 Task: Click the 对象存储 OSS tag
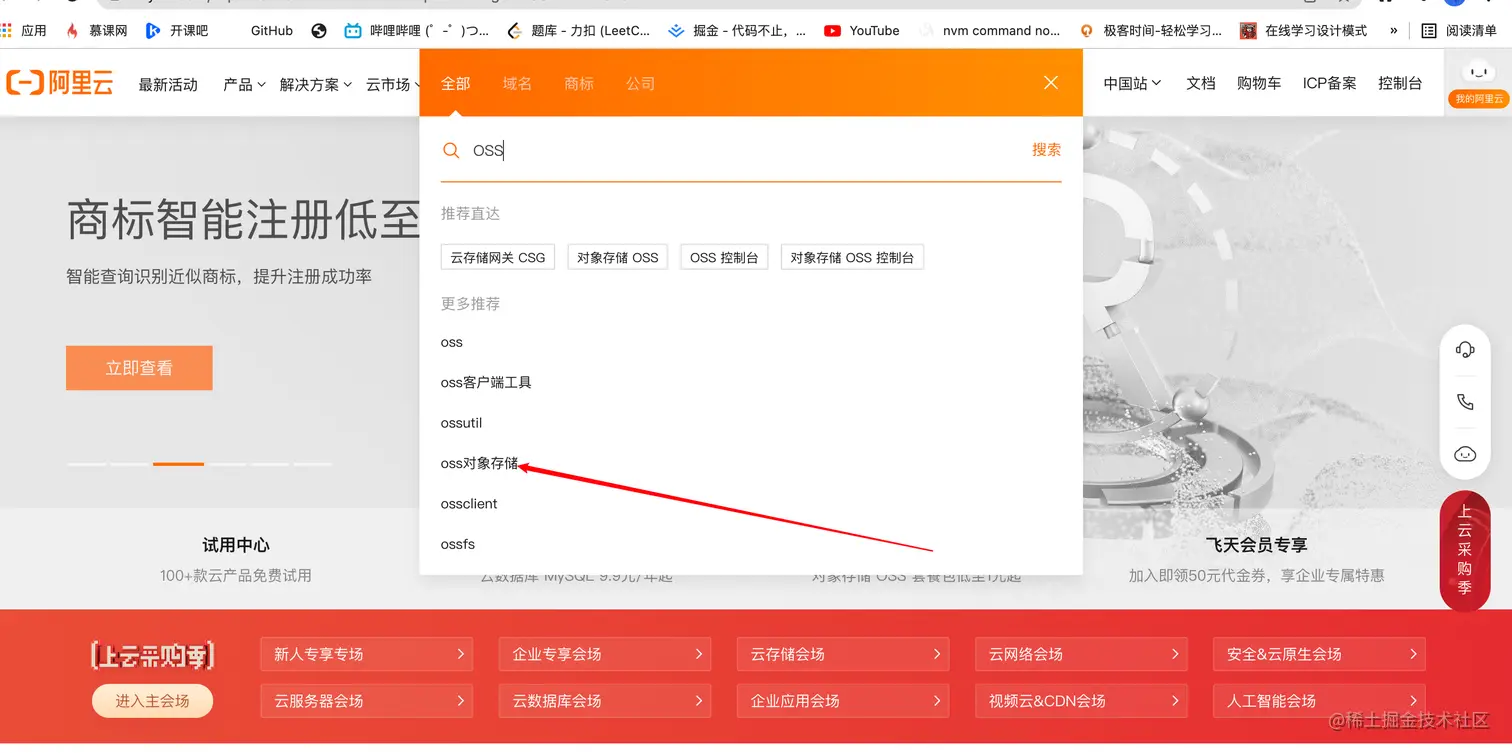(617, 257)
